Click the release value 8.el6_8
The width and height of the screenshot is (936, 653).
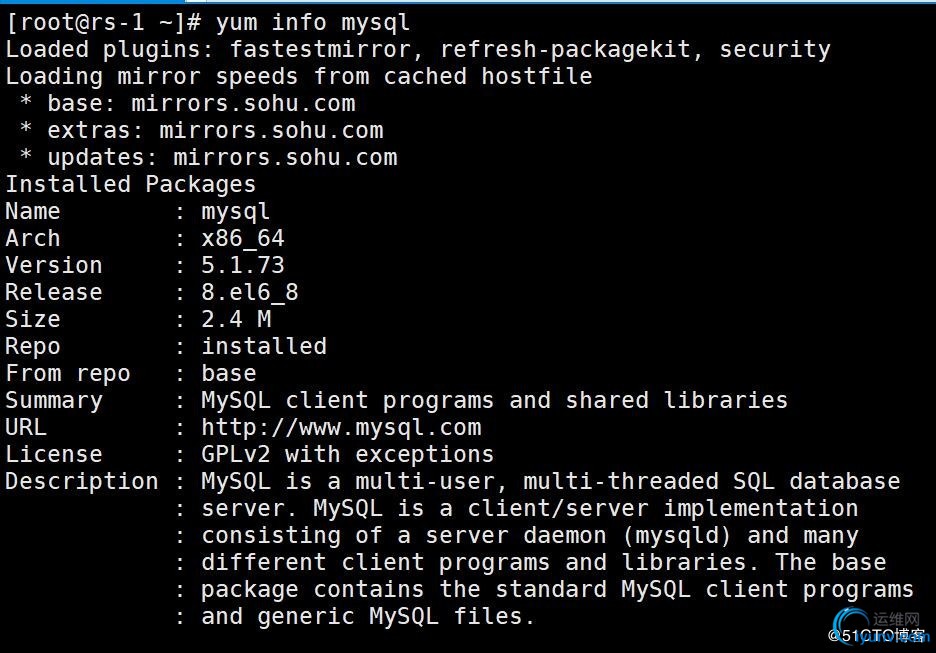250,292
